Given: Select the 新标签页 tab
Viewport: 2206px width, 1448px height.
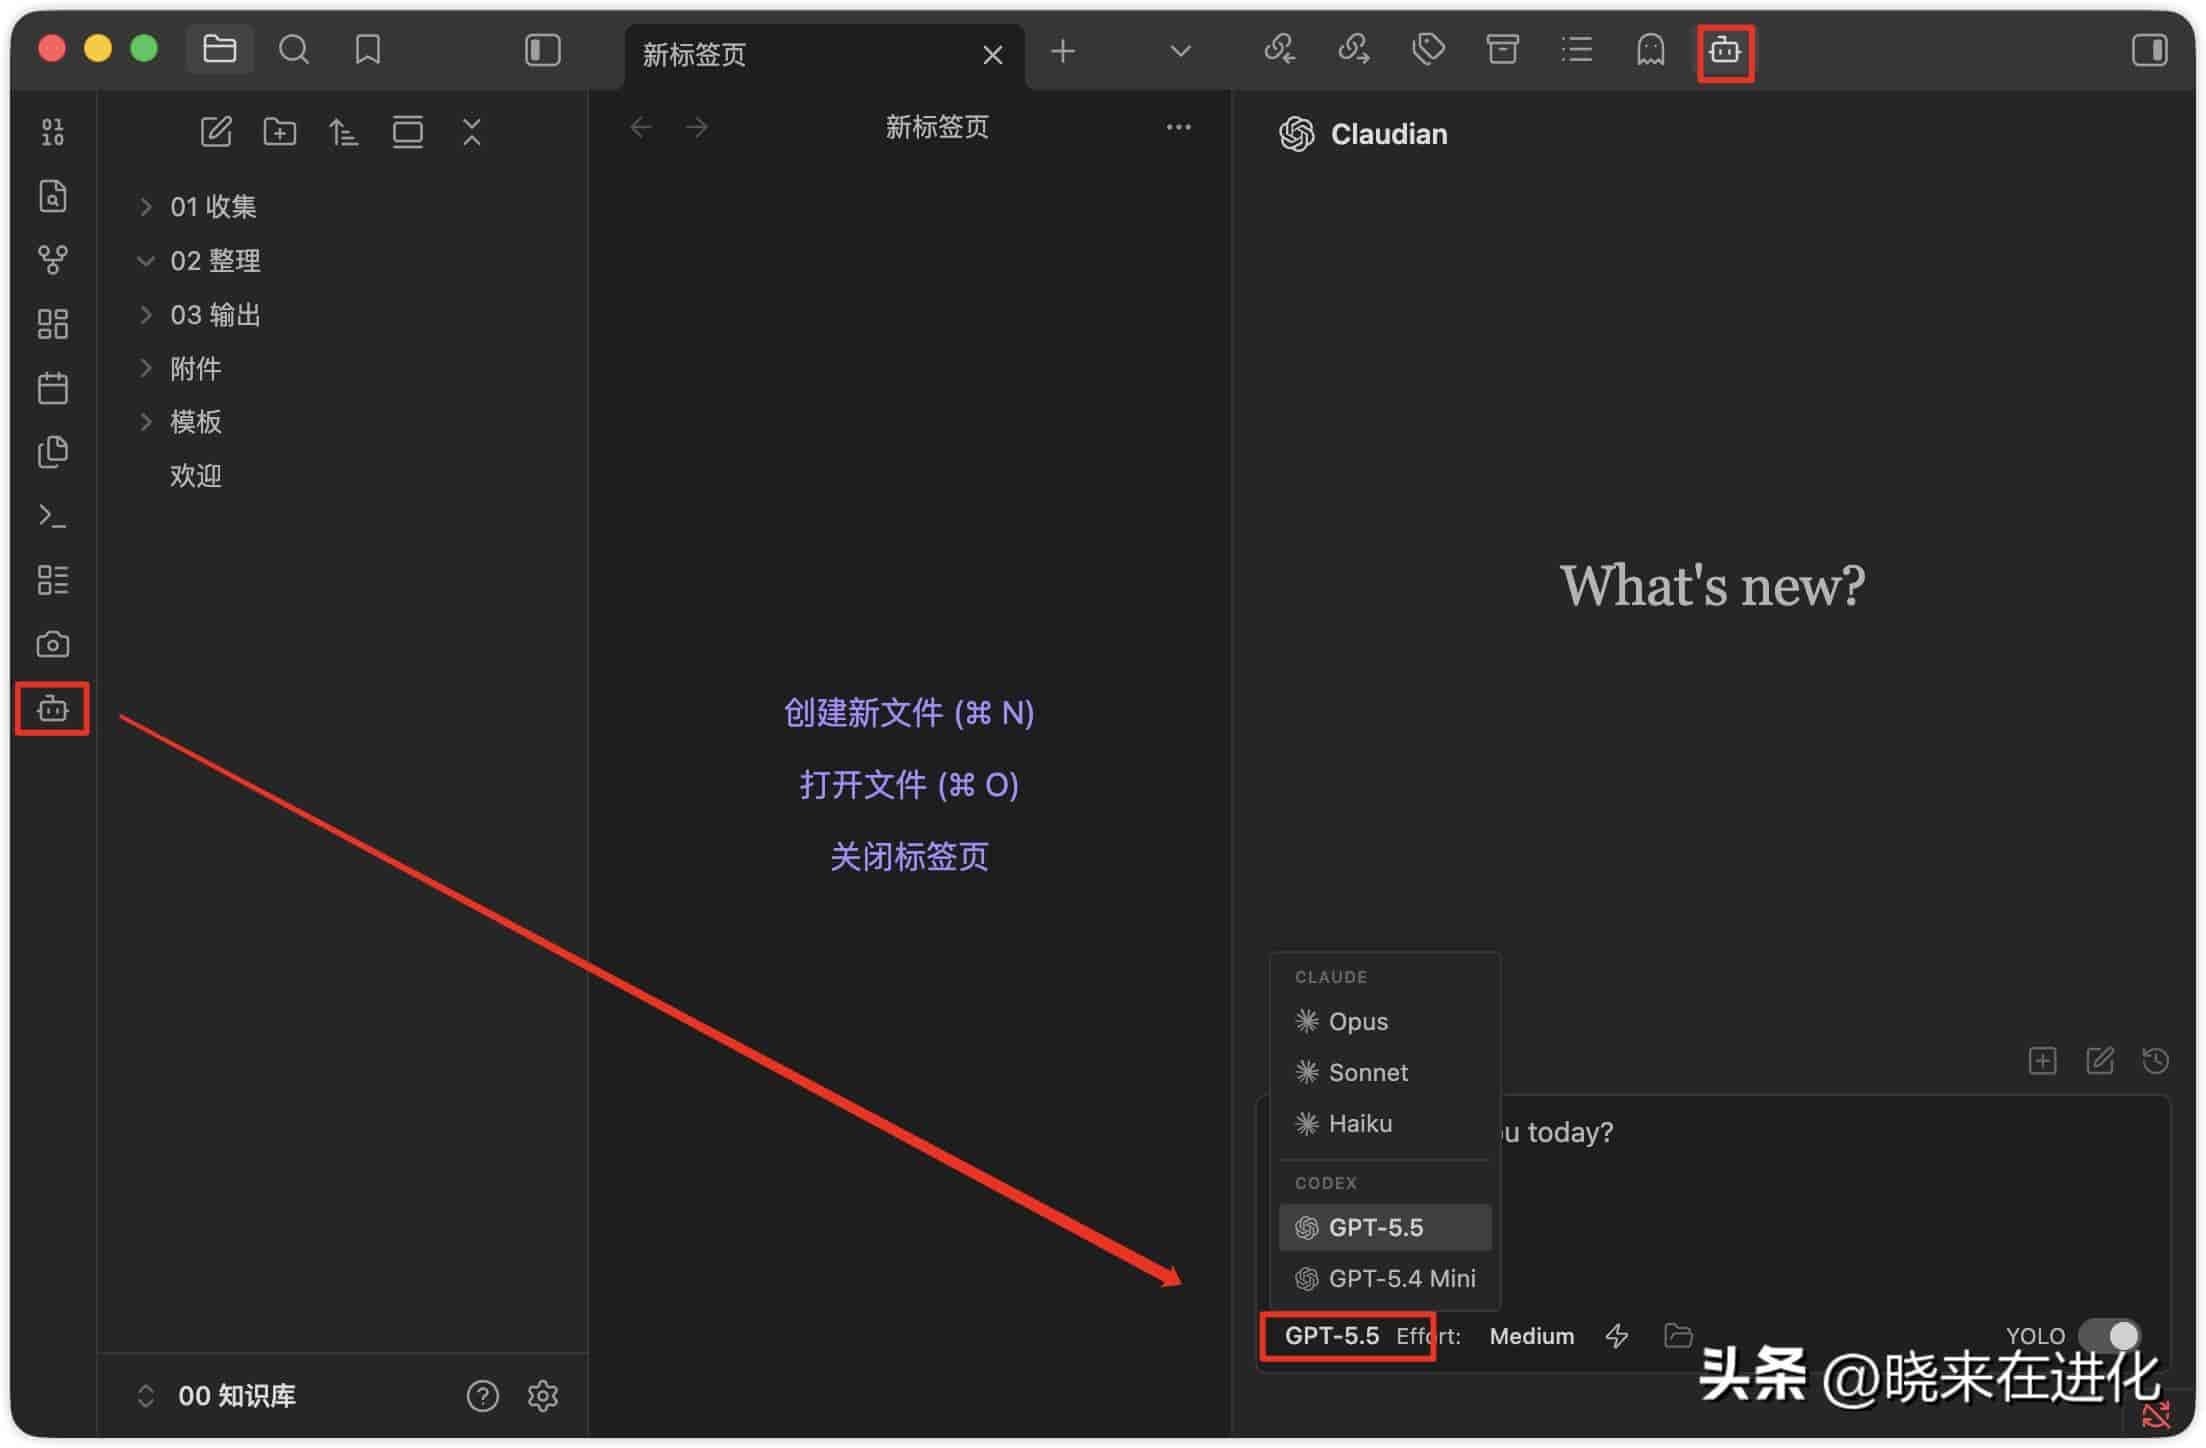Looking at the screenshot, I should (824, 55).
